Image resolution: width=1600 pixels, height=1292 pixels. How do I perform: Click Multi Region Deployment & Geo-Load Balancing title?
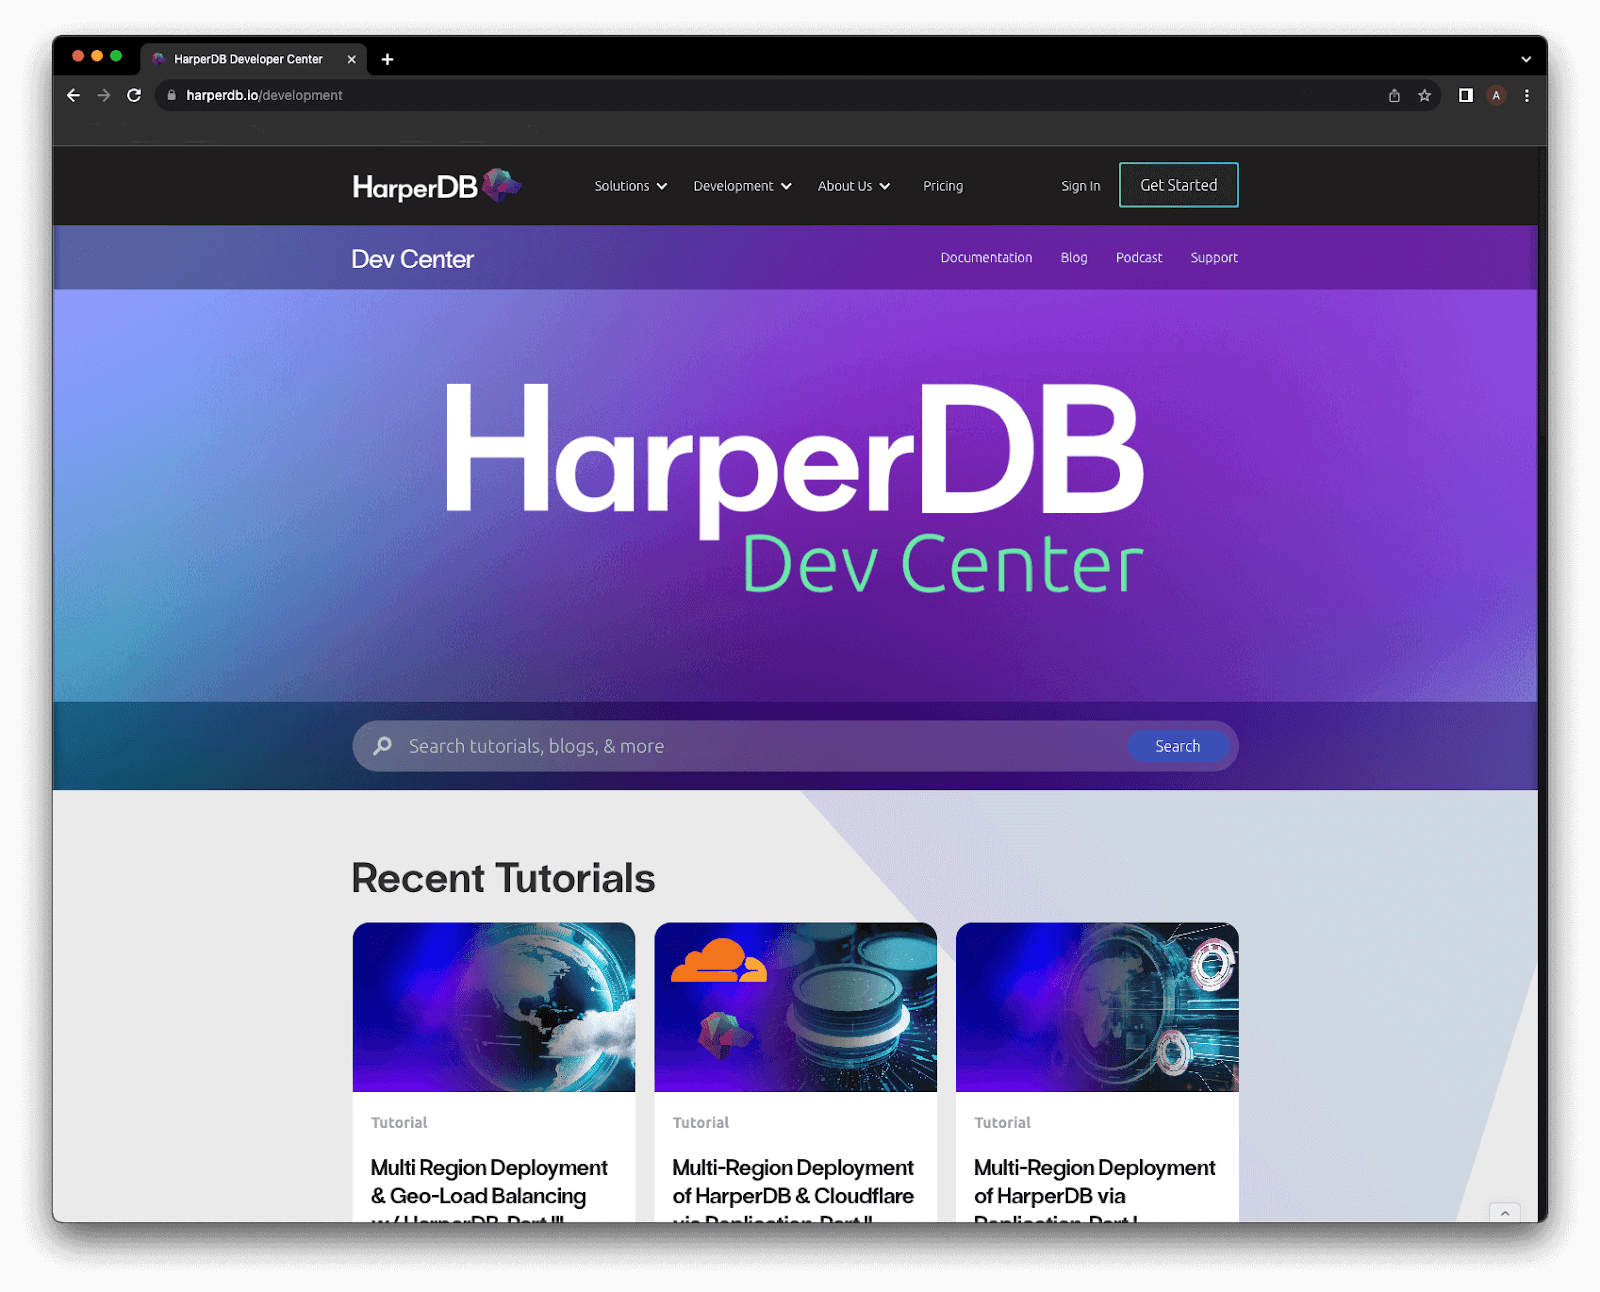(489, 1190)
